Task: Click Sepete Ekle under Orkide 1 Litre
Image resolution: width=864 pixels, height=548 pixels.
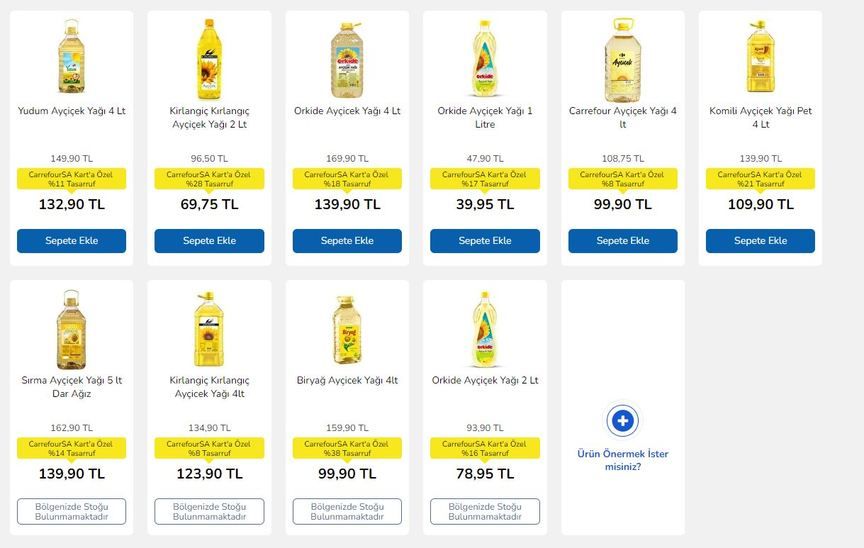Action: [485, 241]
